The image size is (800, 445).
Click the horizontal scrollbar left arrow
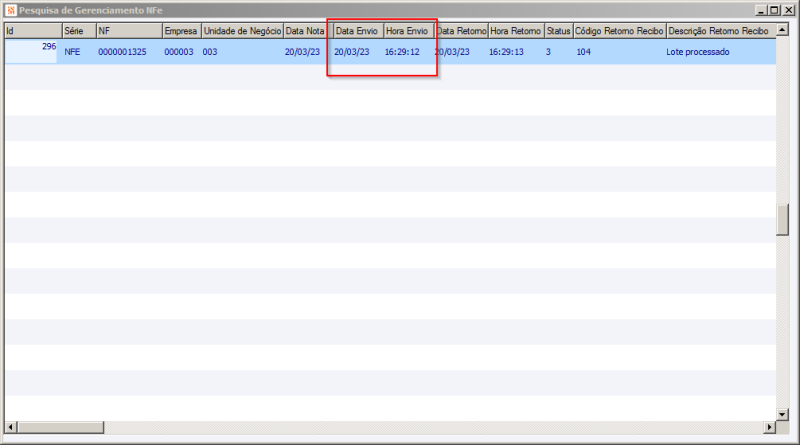click(11, 427)
